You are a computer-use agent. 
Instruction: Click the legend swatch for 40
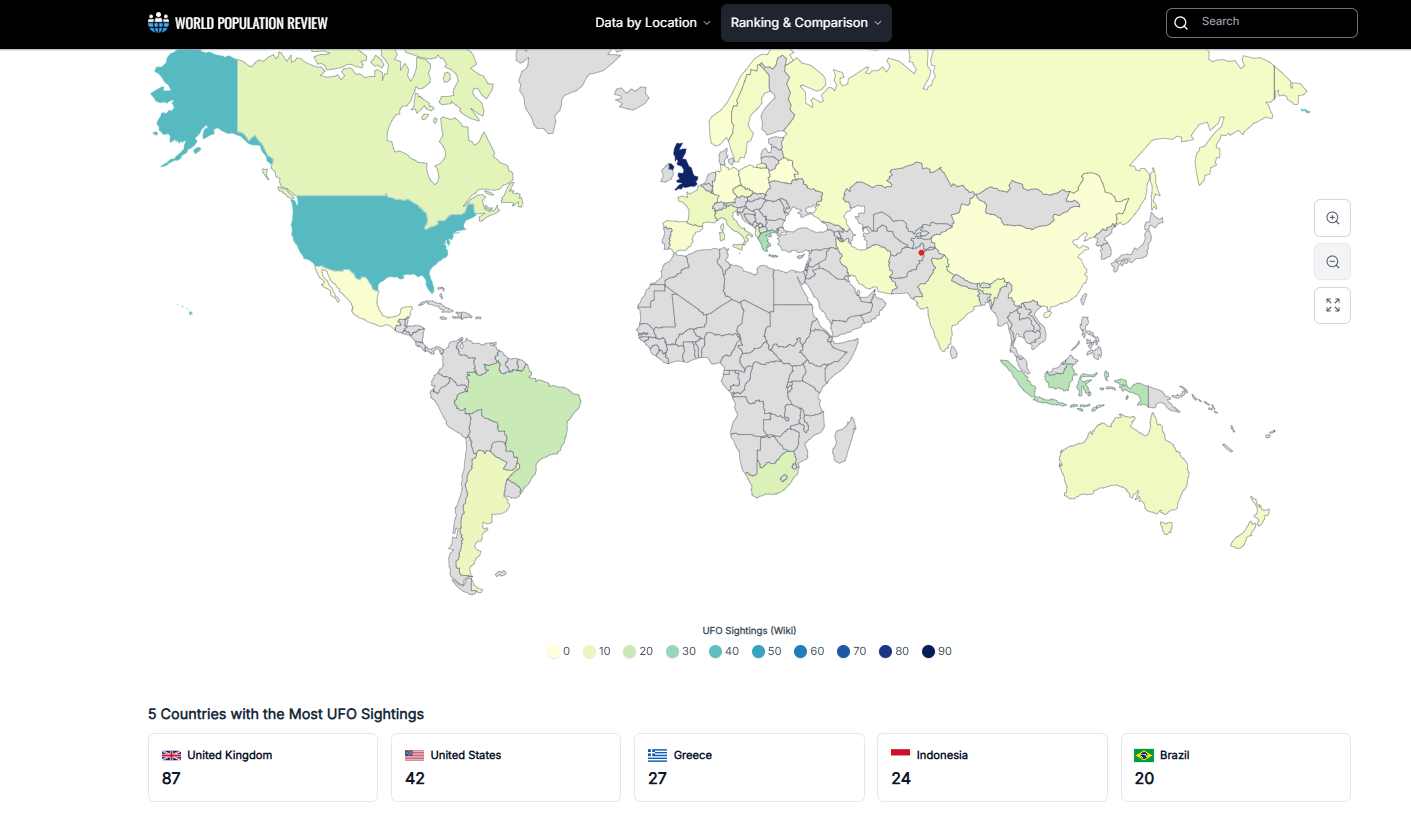coord(715,652)
